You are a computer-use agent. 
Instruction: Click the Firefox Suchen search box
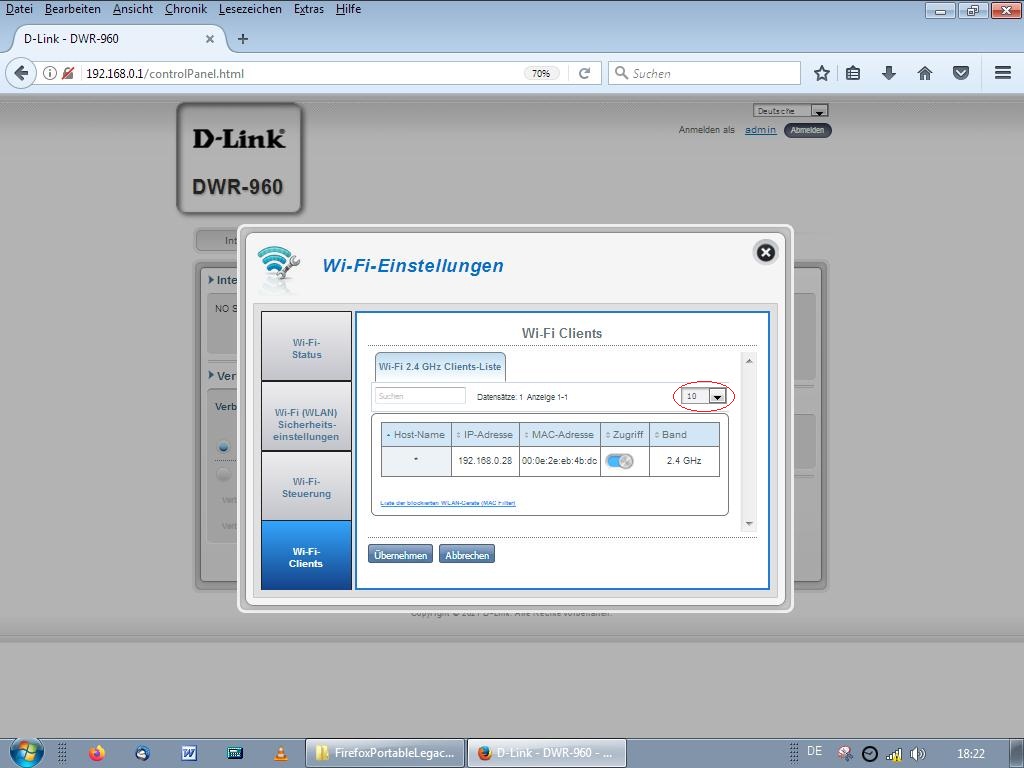click(705, 73)
